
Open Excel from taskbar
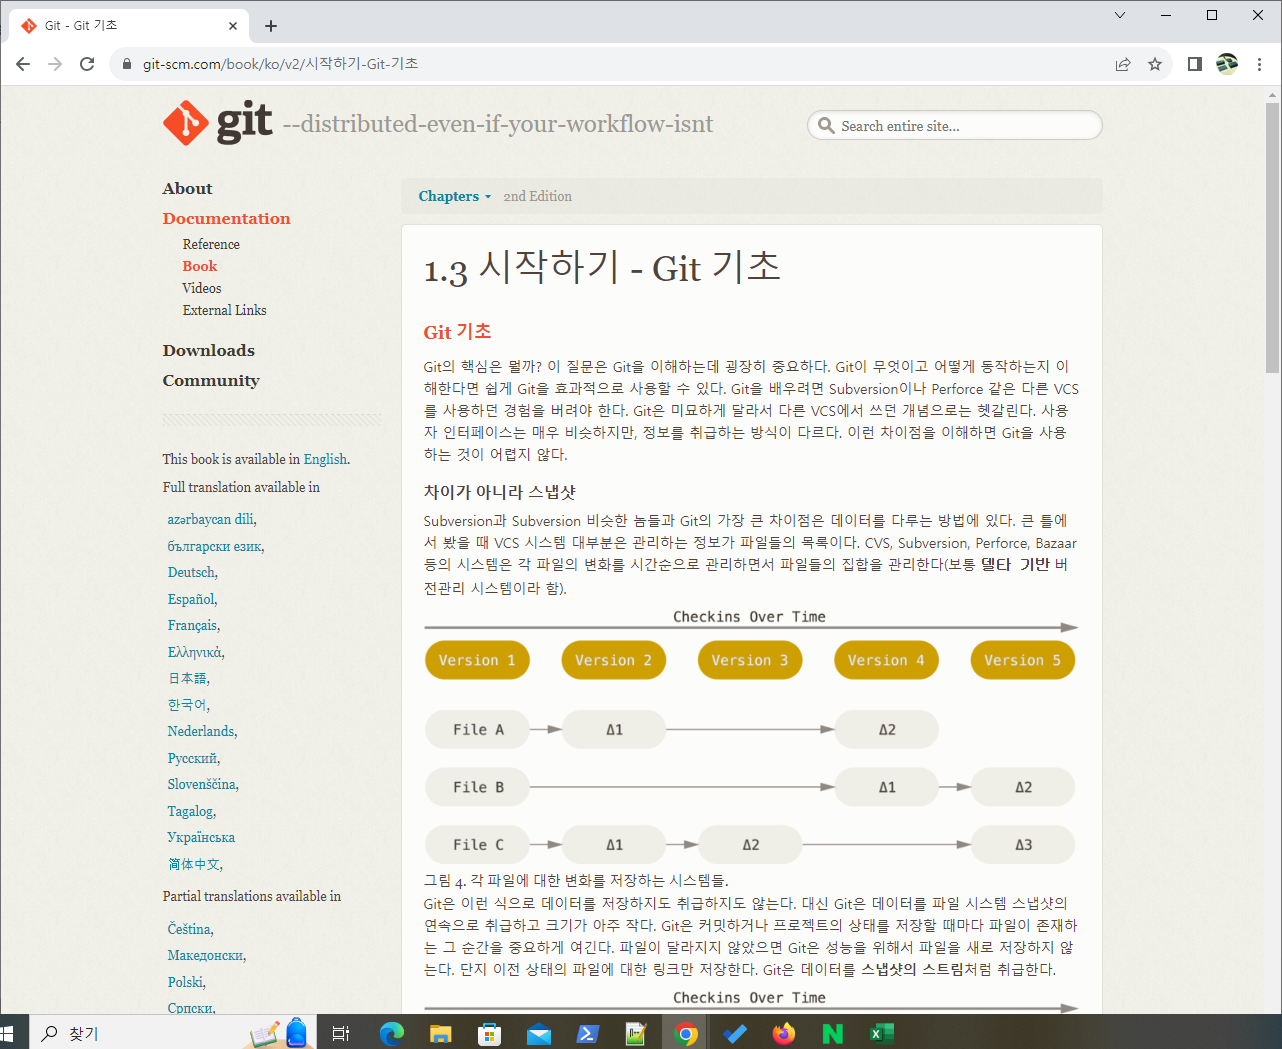coord(881,1033)
